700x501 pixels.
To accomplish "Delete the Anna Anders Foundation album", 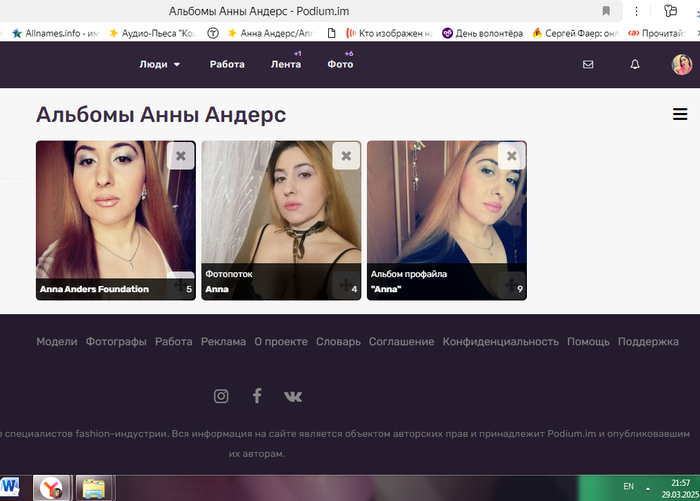I will tap(181, 156).
